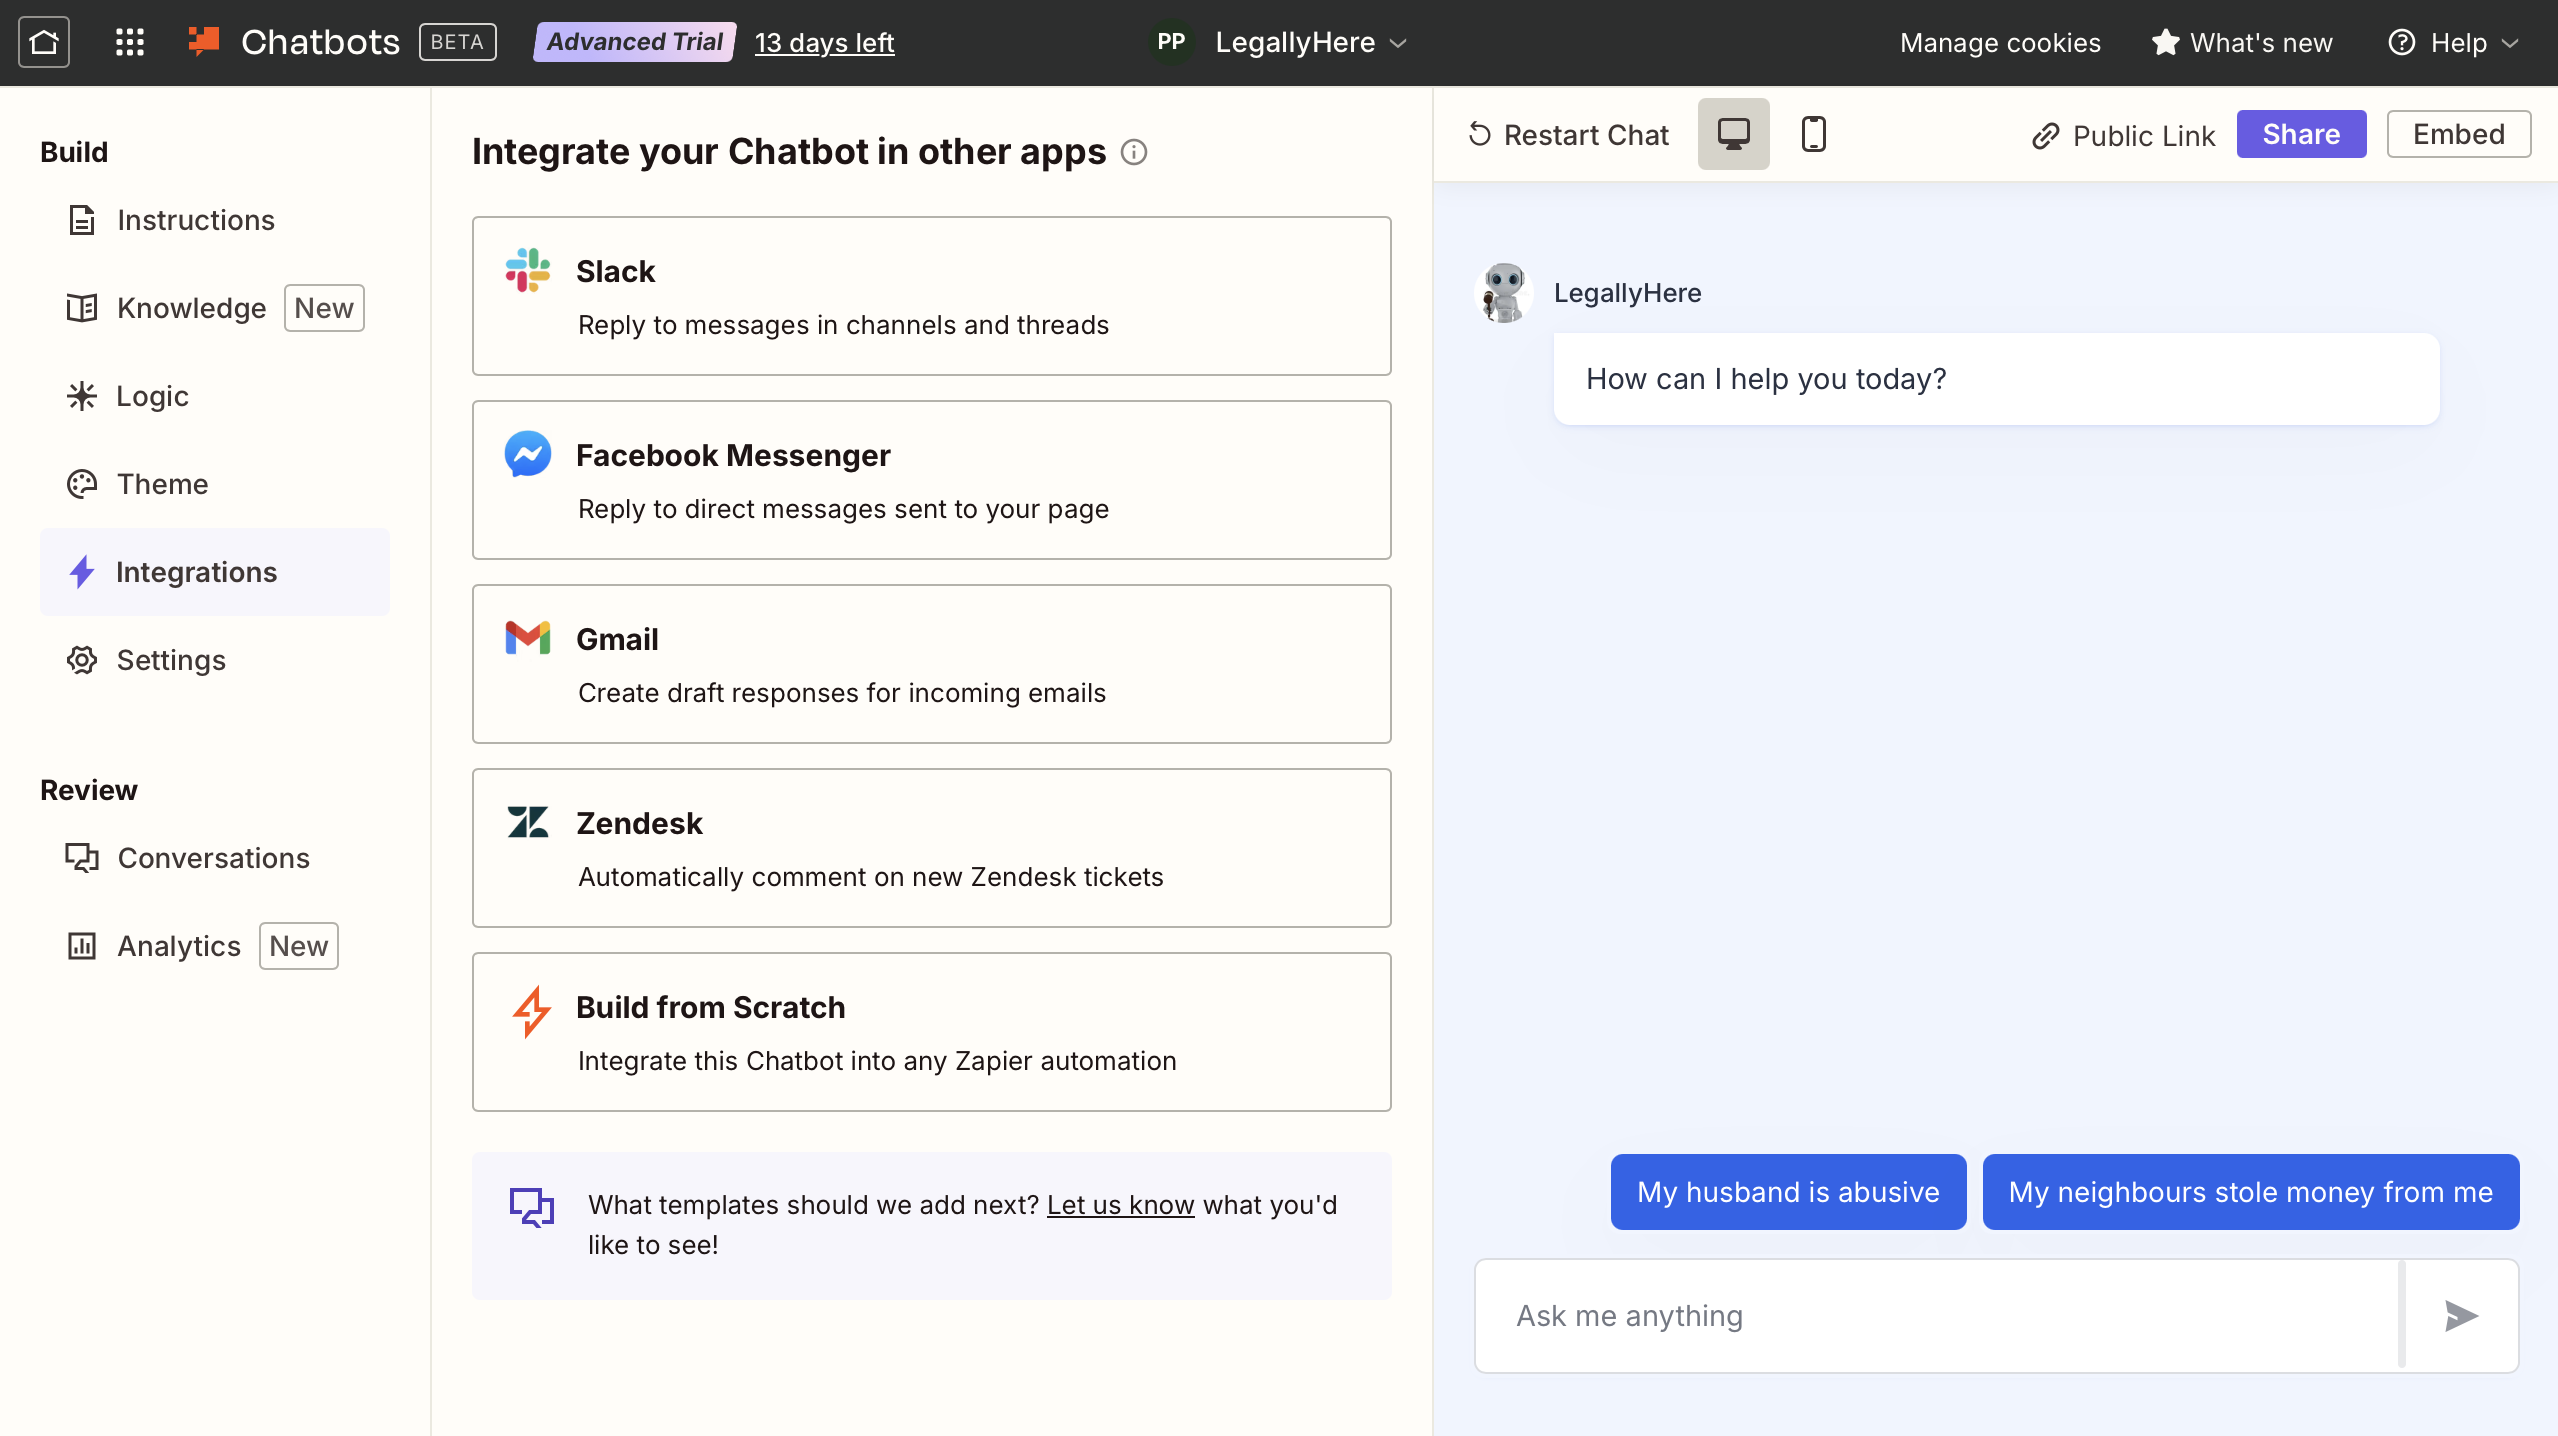Switch preview to mobile view
Screen dimensions: 2558x1436
pyautogui.click(x=1813, y=134)
